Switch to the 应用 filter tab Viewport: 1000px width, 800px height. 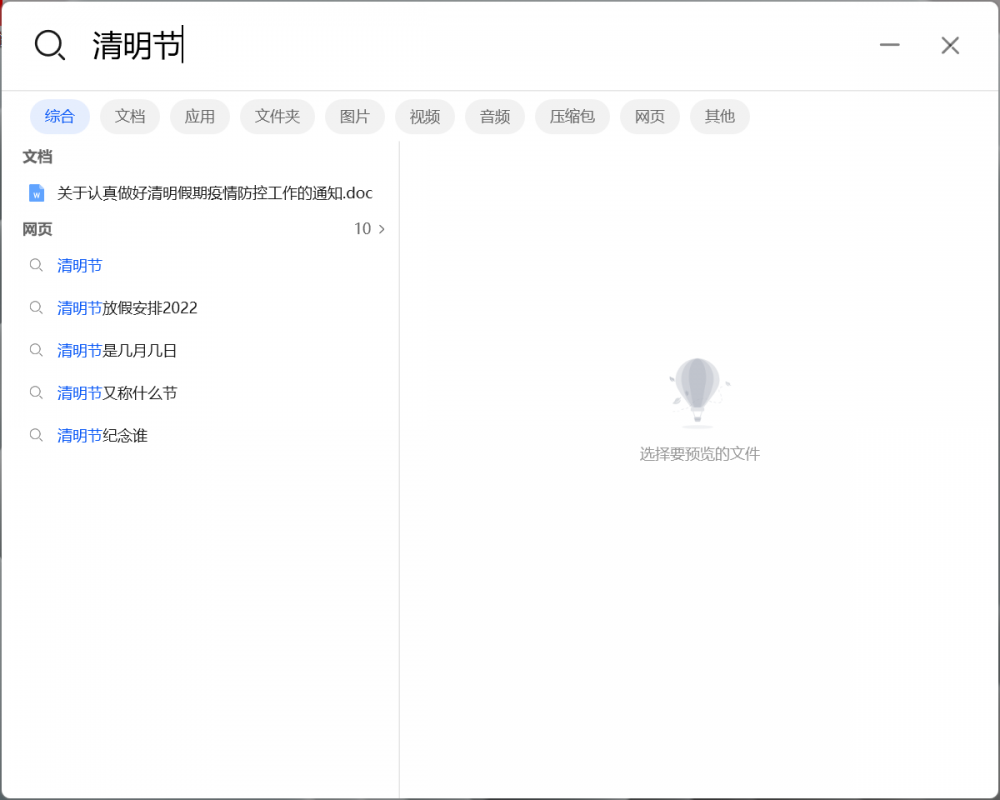pos(200,117)
